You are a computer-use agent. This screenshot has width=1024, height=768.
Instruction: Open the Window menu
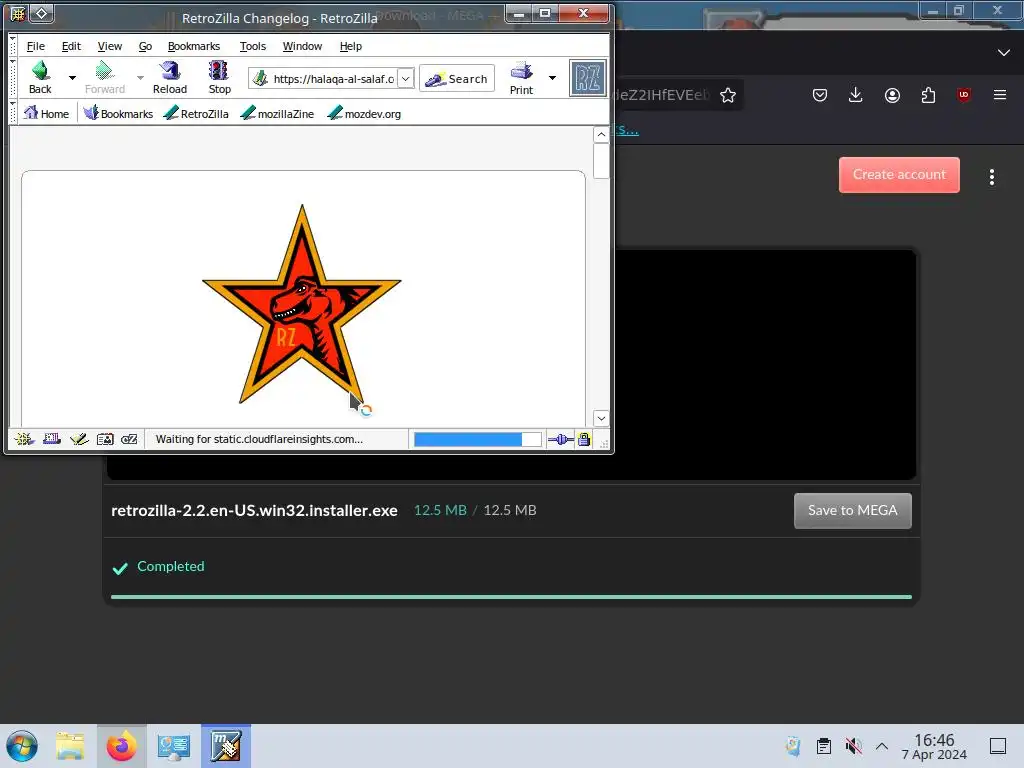[x=302, y=46]
